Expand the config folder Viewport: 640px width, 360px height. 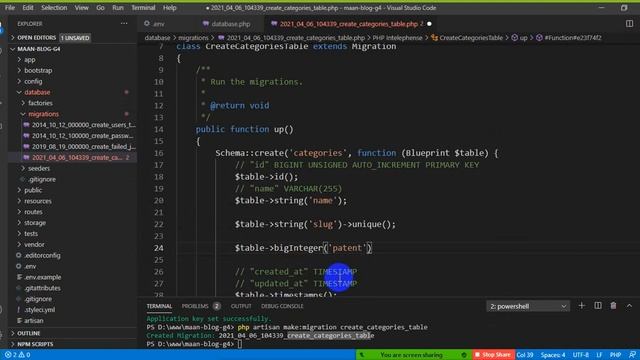[x=33, y=81]
